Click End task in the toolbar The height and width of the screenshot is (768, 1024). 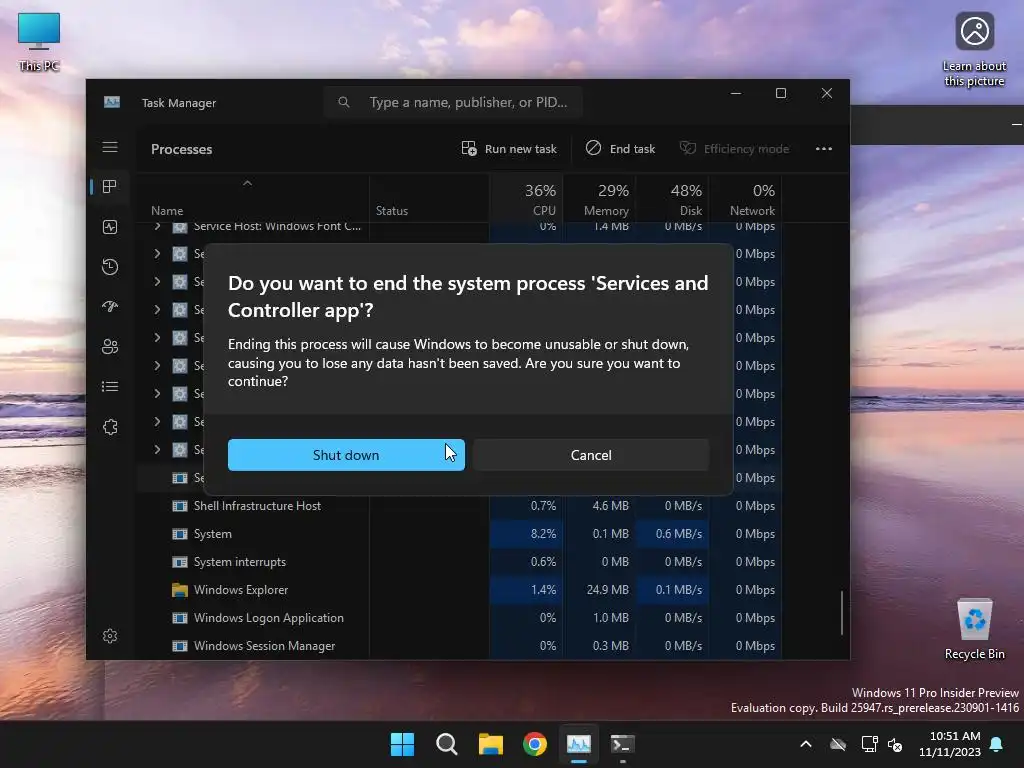pyautogui.click(x=620, y=149)
